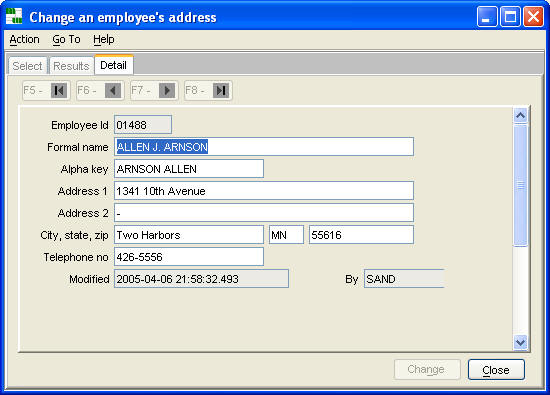Click the scrollbar down arrow
The width and height of the screenshot is (550, 395).
pos(521,342)
